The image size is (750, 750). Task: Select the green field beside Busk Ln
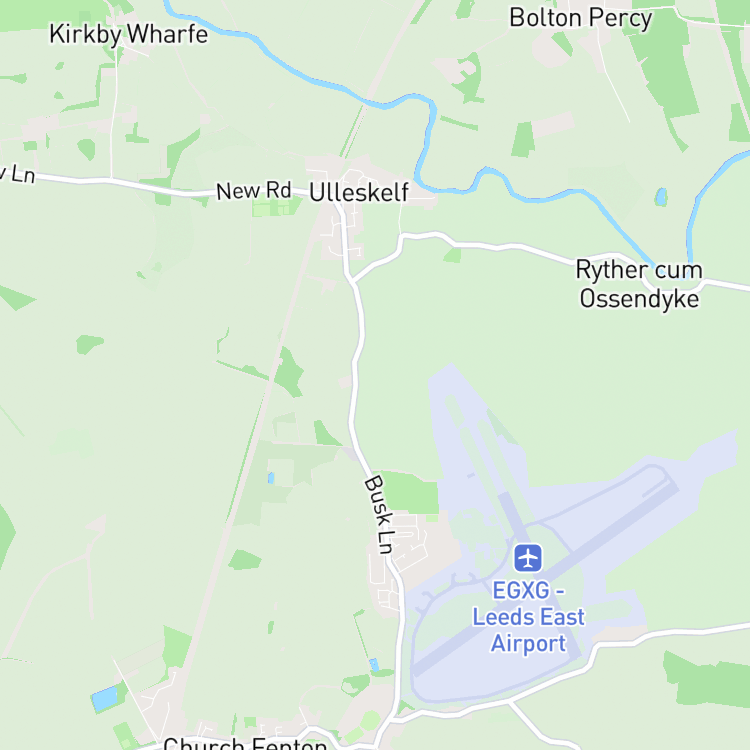410,492
